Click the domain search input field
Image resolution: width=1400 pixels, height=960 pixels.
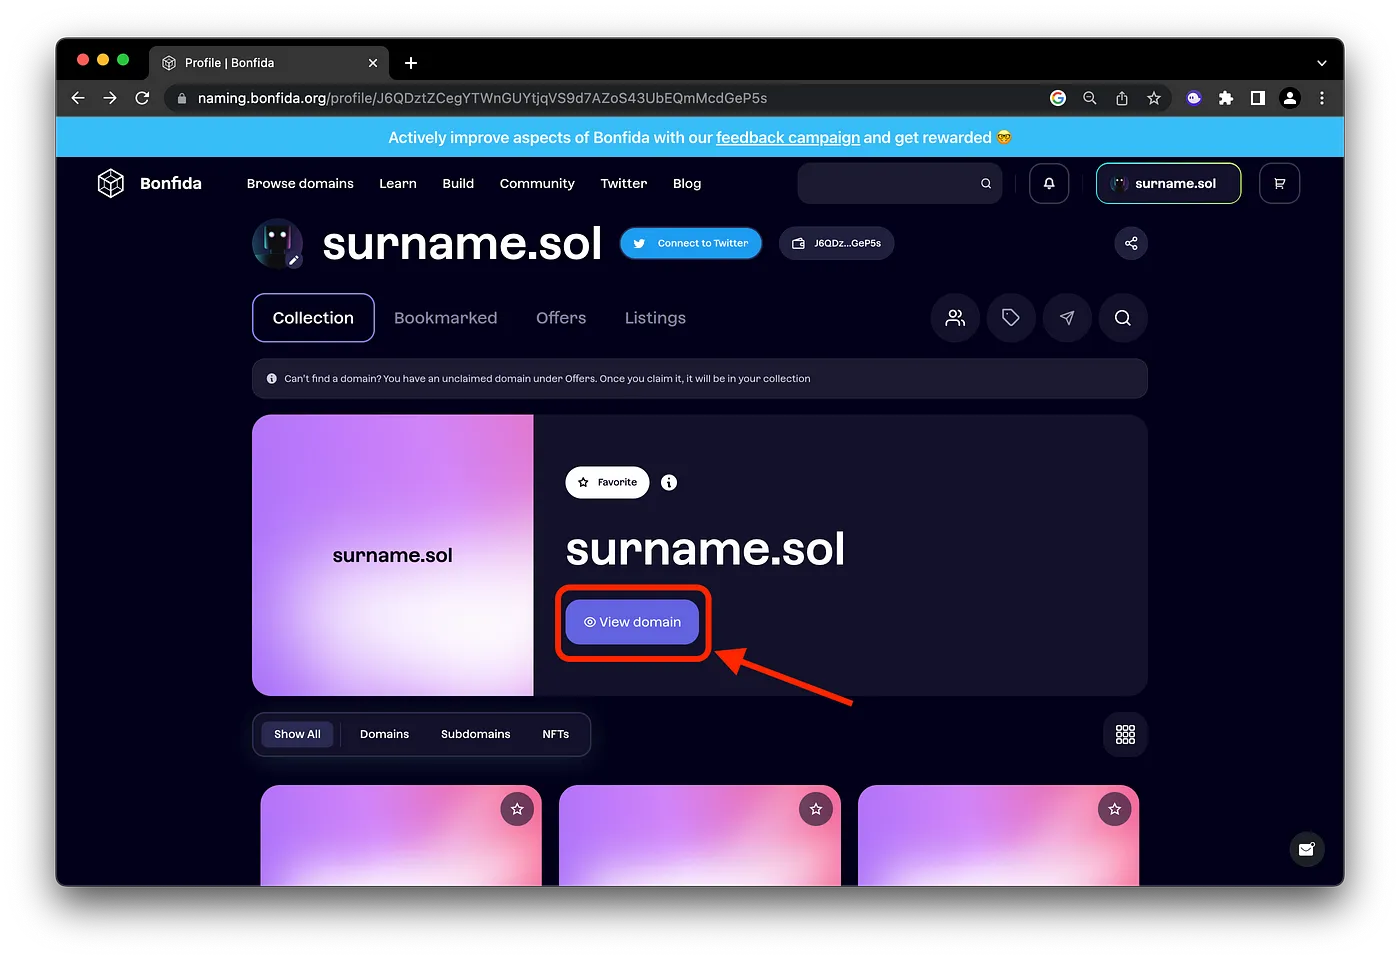[899, 183]
